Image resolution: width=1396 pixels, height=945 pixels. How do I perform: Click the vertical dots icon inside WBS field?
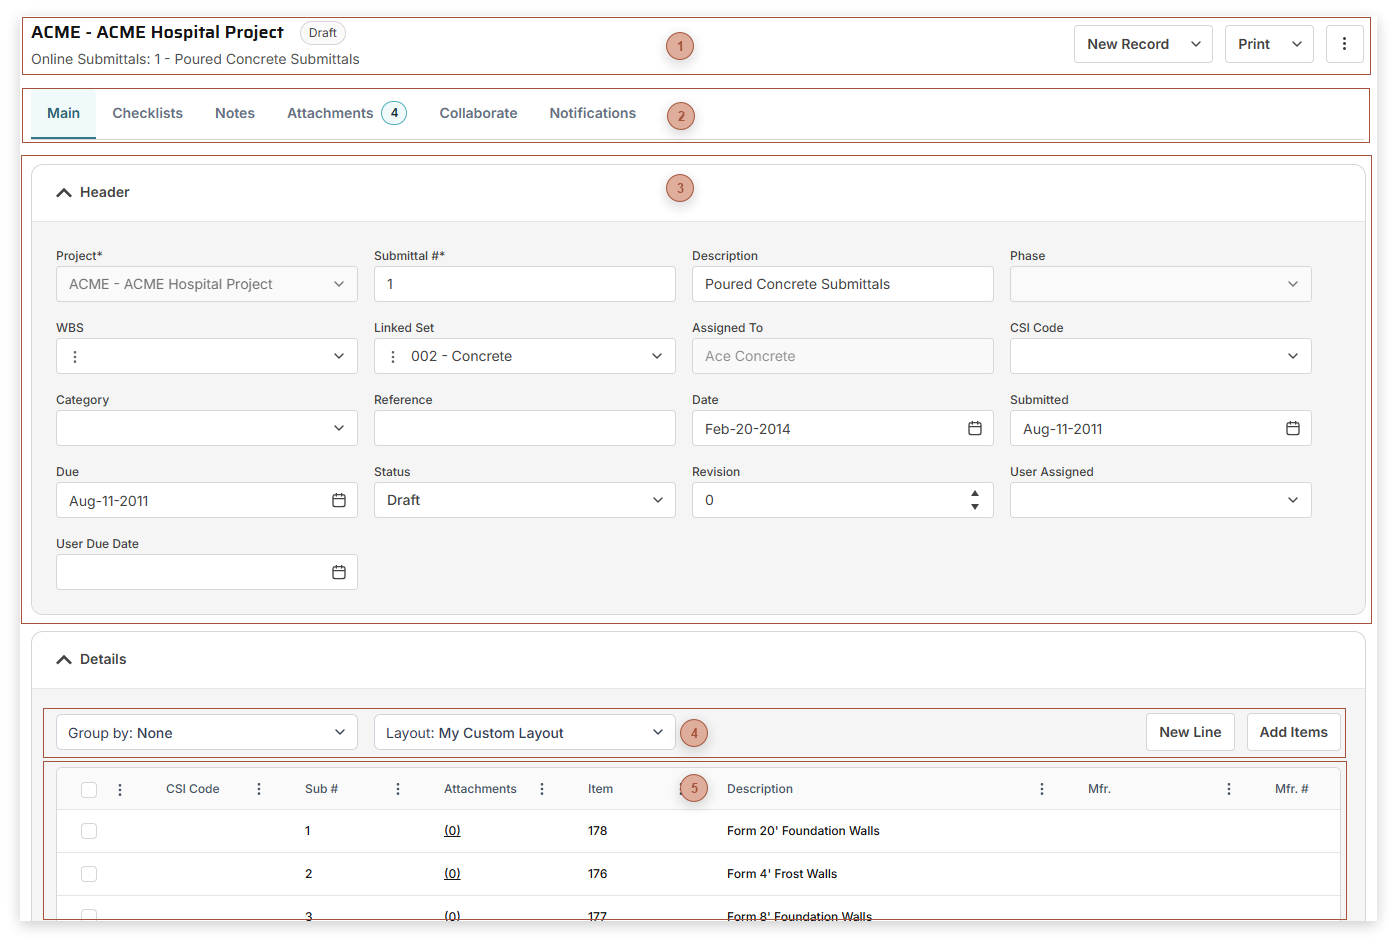pyautogui.click(x=74, y=356)
